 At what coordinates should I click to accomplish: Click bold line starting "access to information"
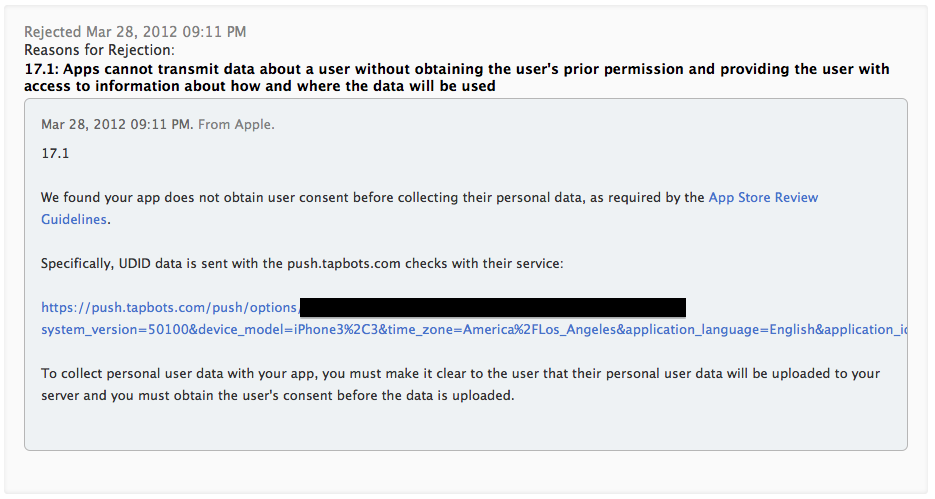[x=260, y=87]
